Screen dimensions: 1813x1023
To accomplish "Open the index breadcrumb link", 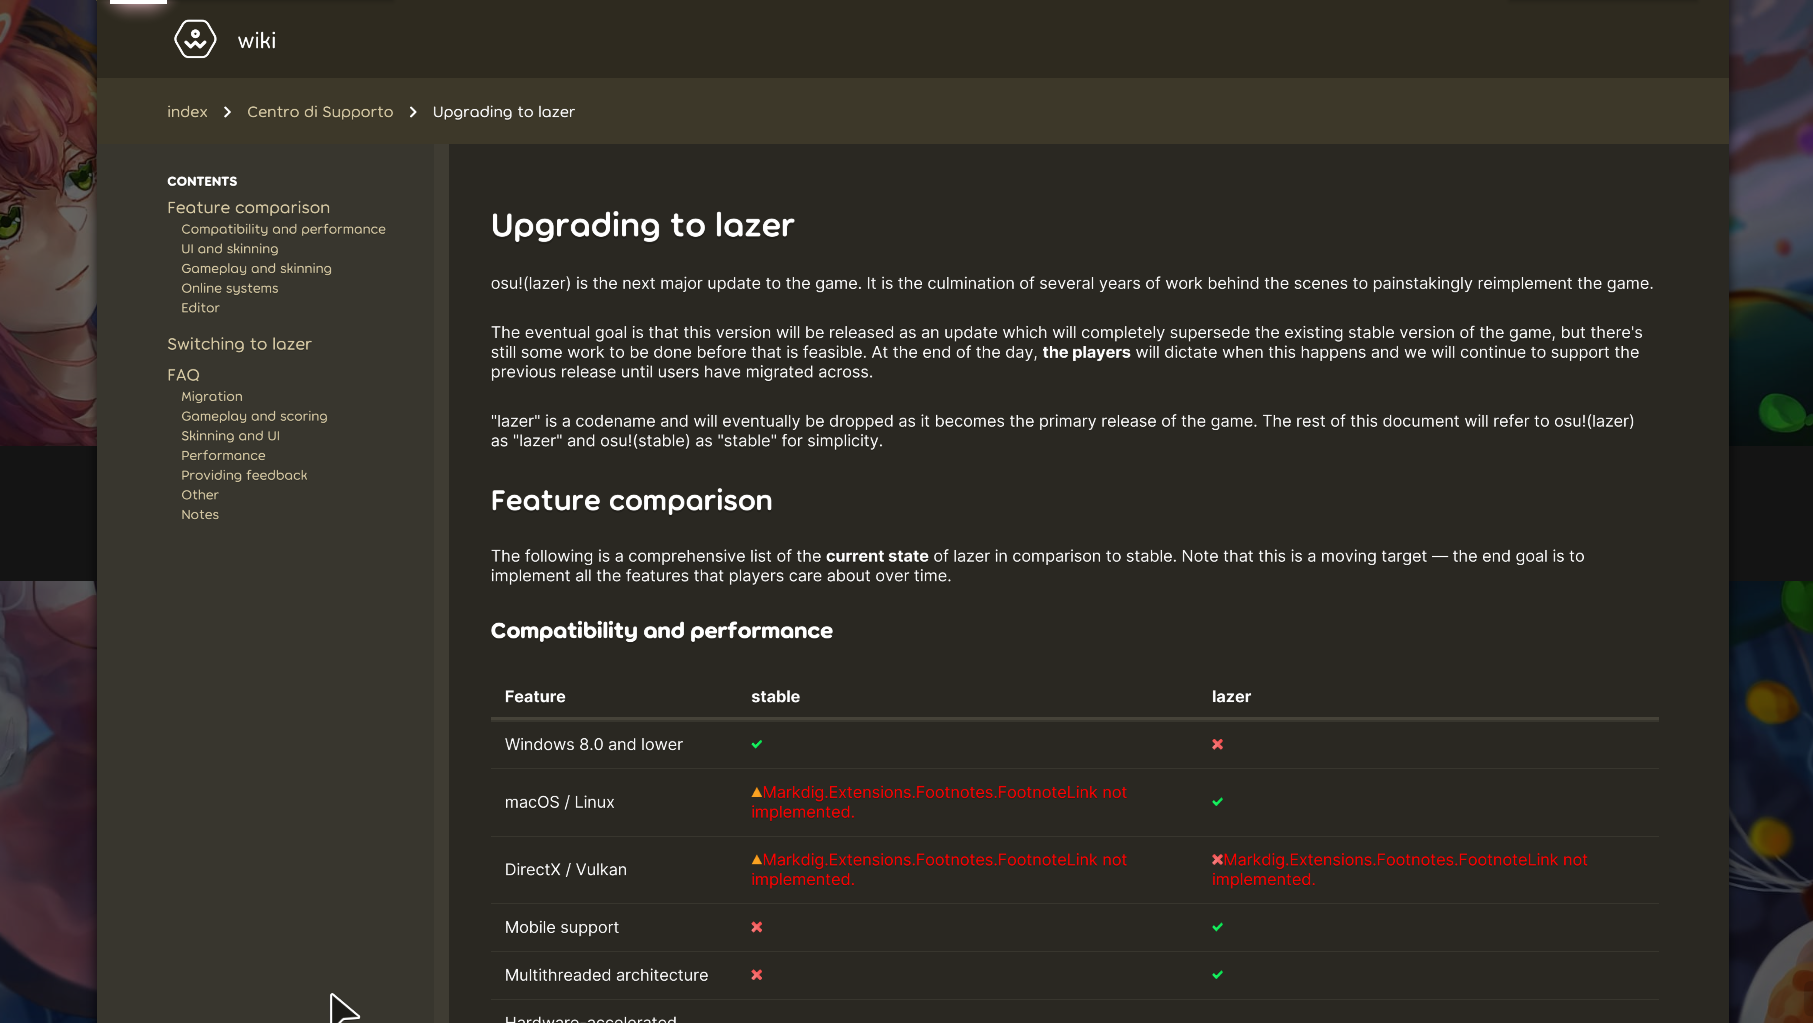I will 187,111.
